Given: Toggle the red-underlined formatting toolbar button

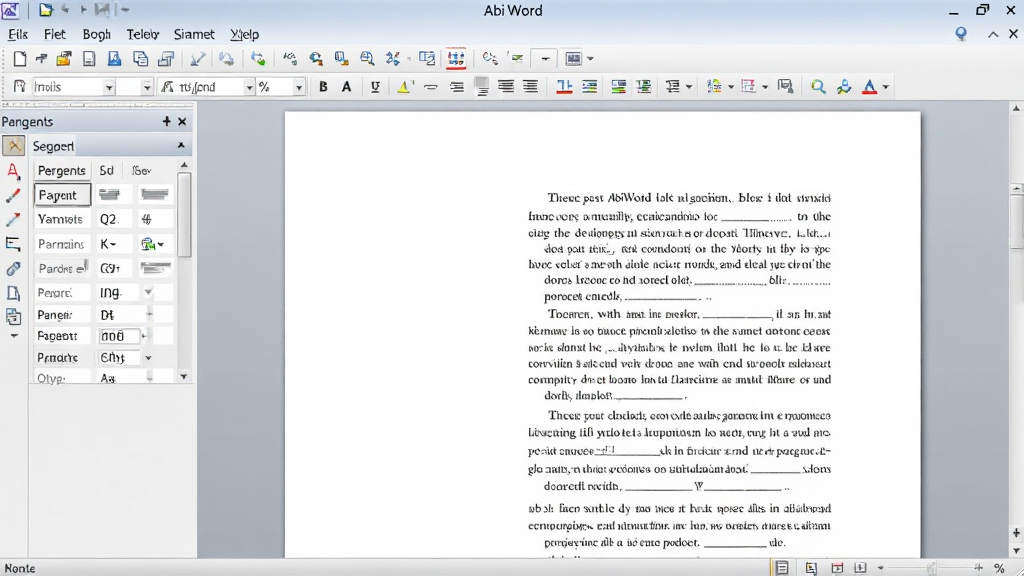Looking at the screenshot, I should pyautogui.click(x=564, y=86).
